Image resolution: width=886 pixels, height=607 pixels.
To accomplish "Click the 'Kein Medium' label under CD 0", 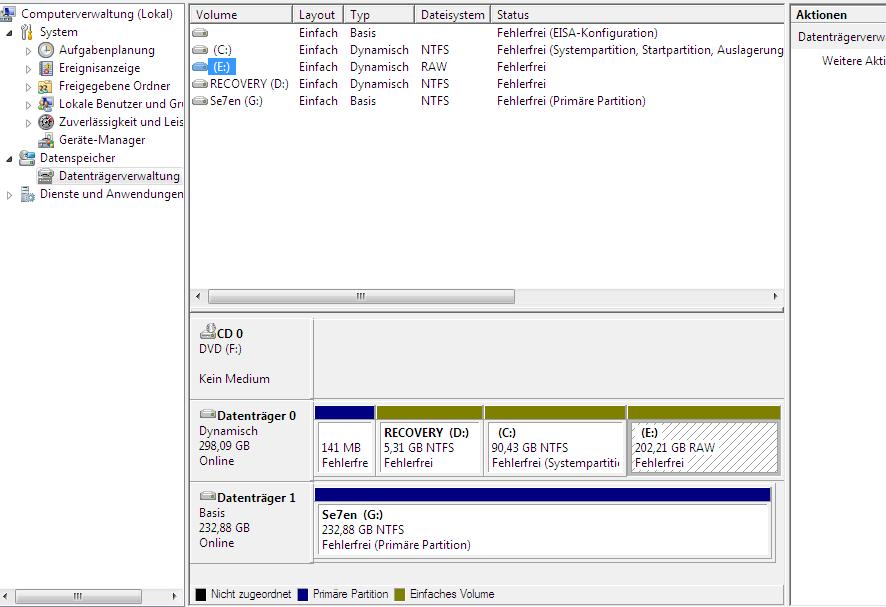I will pos(234,379).
